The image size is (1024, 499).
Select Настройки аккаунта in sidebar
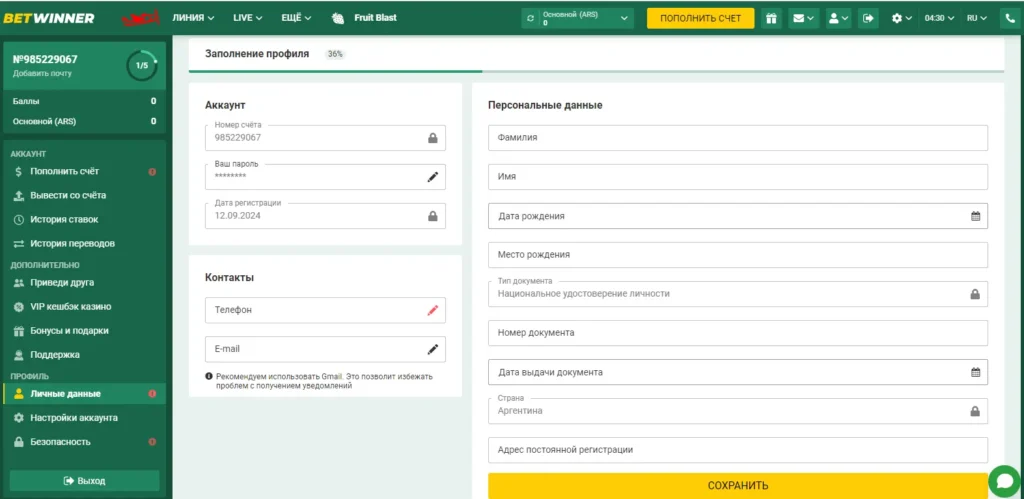tap(74, 418)
